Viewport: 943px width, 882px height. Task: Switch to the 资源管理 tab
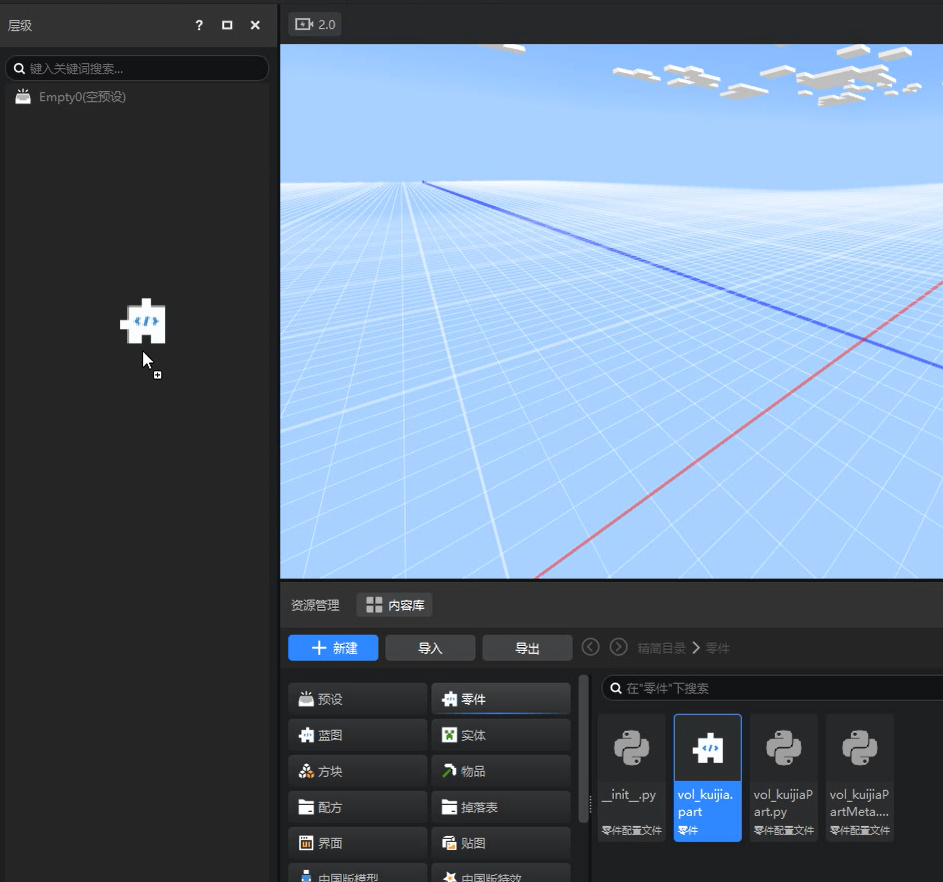click(314, 605)
